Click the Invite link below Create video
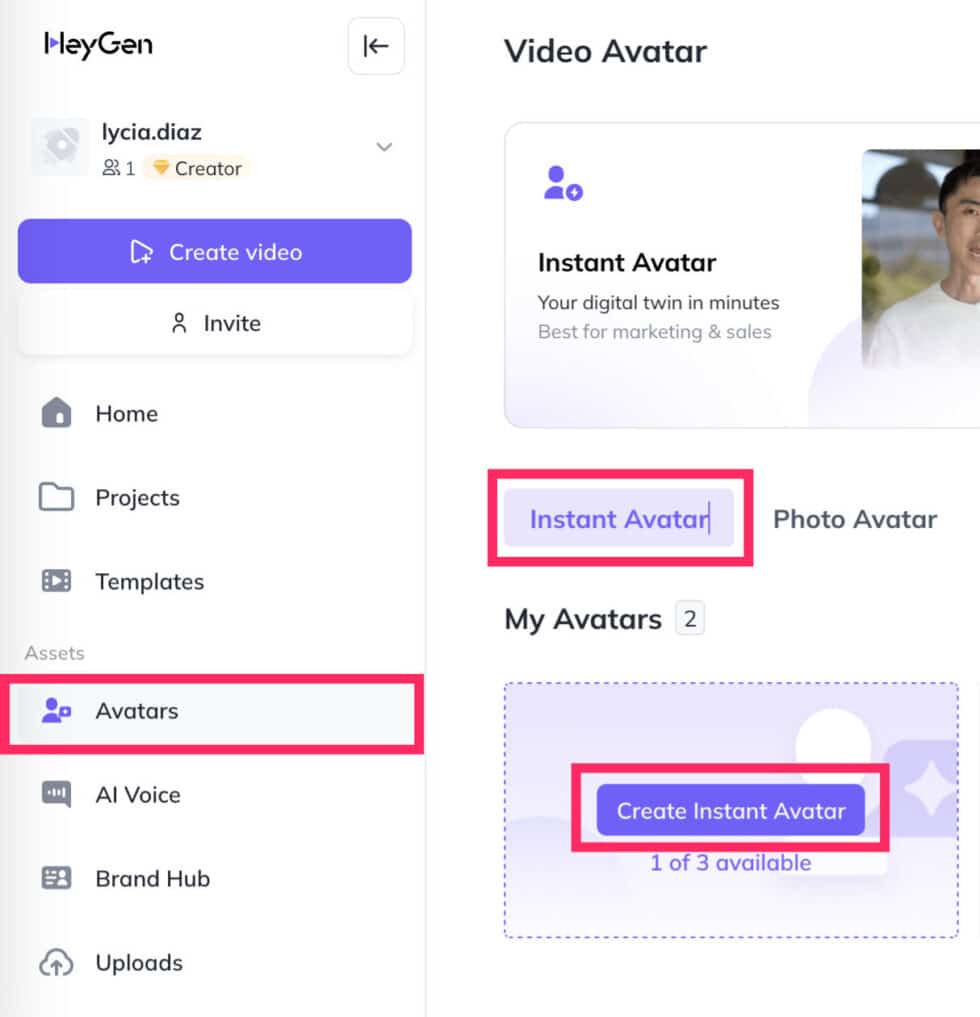The width and height of the screenshot is (980, 1017). [214, 323]
